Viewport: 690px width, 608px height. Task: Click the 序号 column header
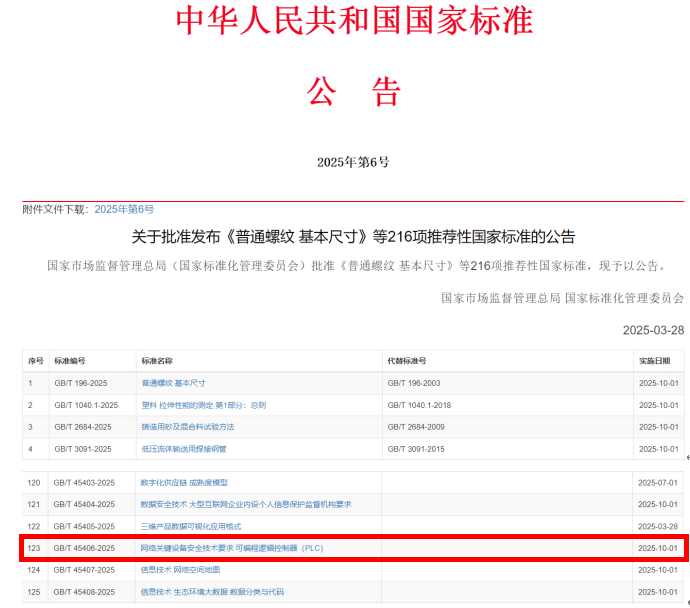pyautogui.click(x=36, y=361)
